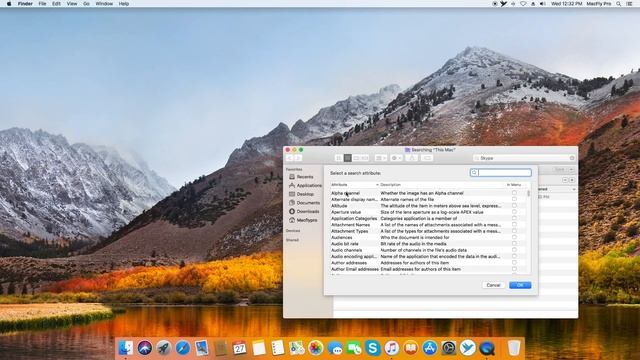Click the search rule minus button

pos(565,180)
